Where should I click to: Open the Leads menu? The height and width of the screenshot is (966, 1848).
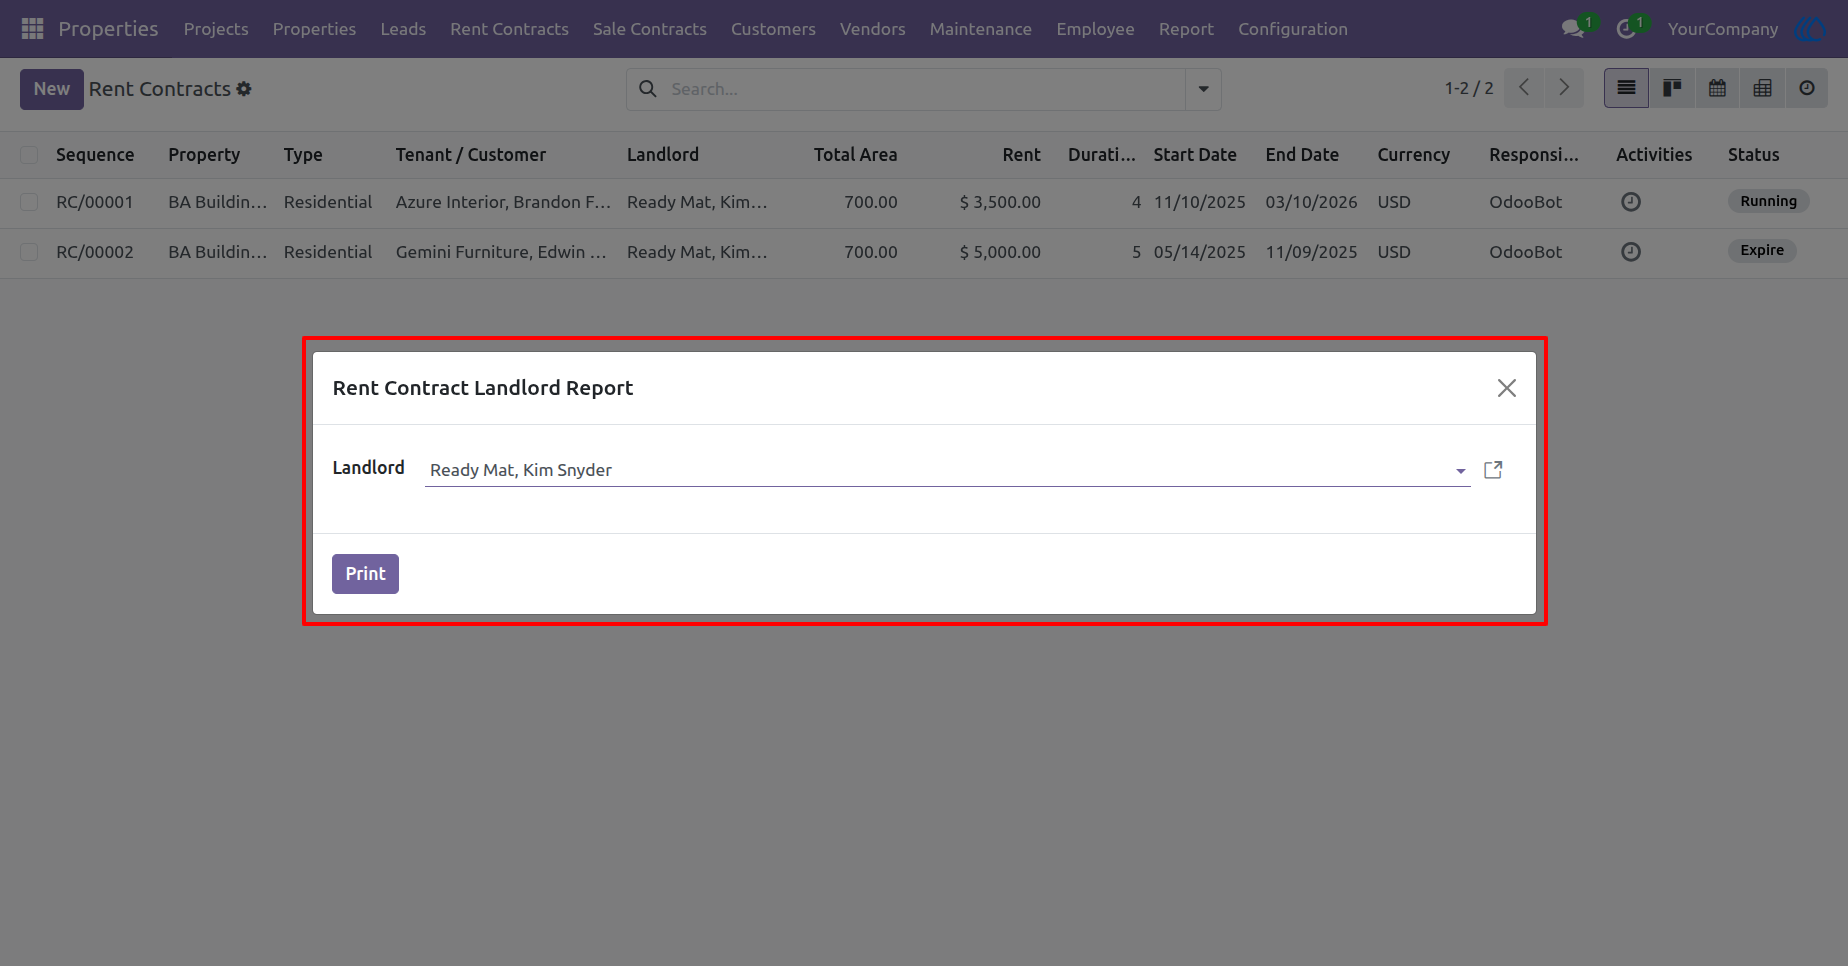403,29
